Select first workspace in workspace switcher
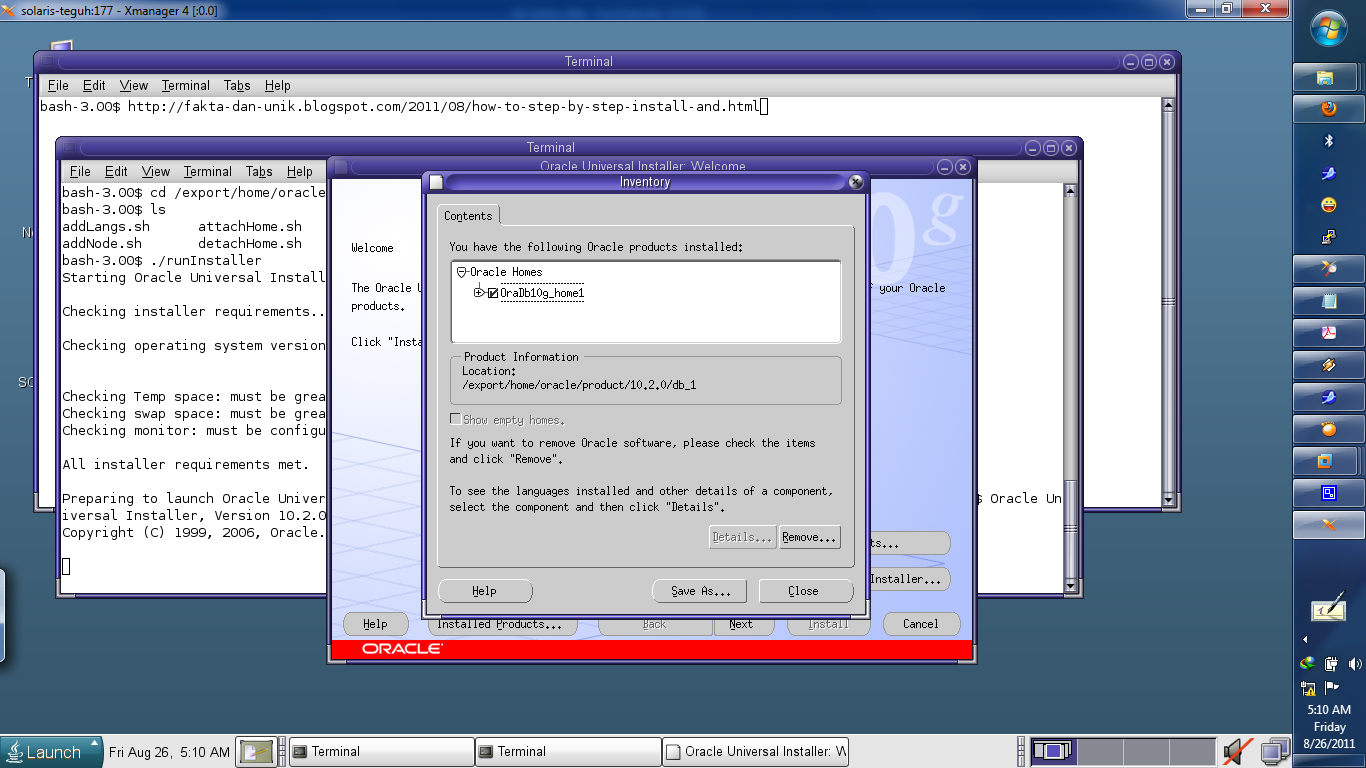1366x768 pixels. pyautogui.click(x=1052, y=751)
